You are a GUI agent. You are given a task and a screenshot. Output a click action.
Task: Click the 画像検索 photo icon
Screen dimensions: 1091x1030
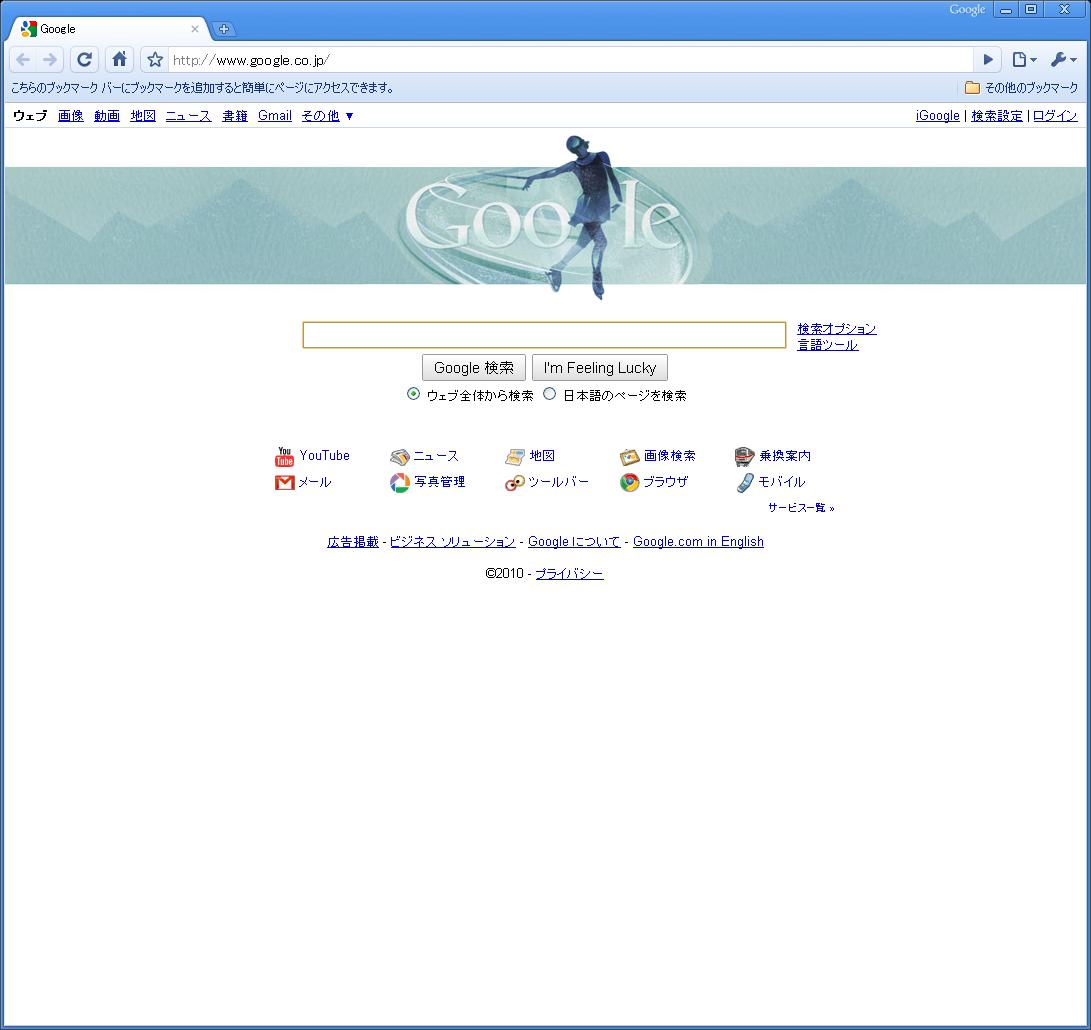tap(629, 457)
